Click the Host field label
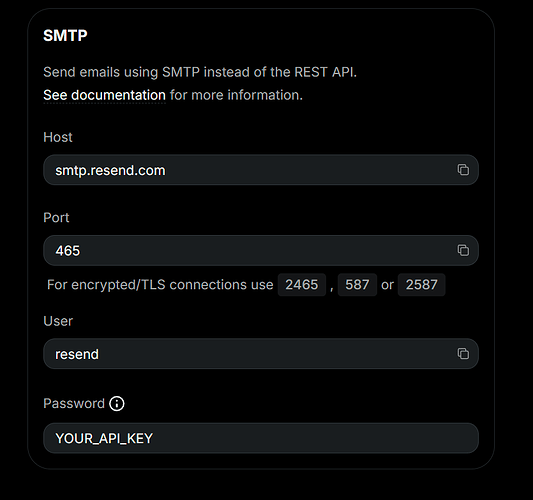533x500 pixels. click(x=58, y=137)
